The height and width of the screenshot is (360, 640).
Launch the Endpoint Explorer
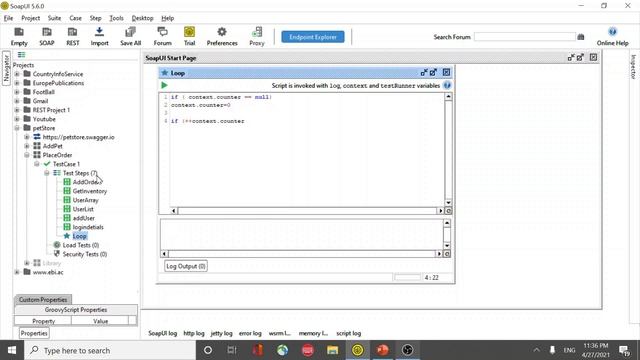pos(313,37)
